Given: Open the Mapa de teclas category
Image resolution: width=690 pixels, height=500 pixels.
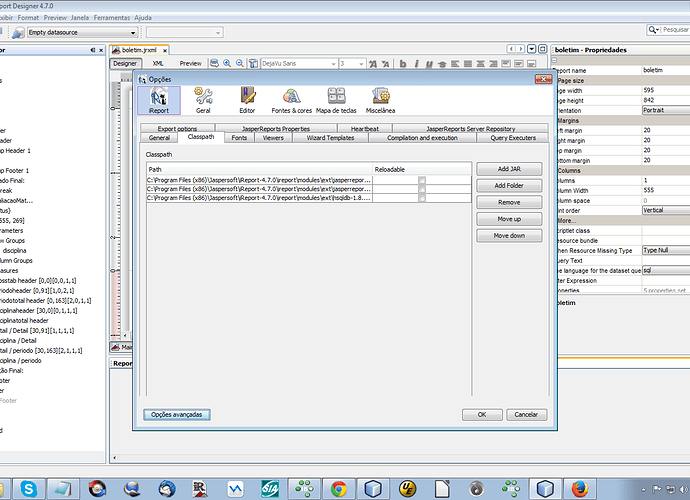Looking at the screenshot, I should [x=336, y=100].
